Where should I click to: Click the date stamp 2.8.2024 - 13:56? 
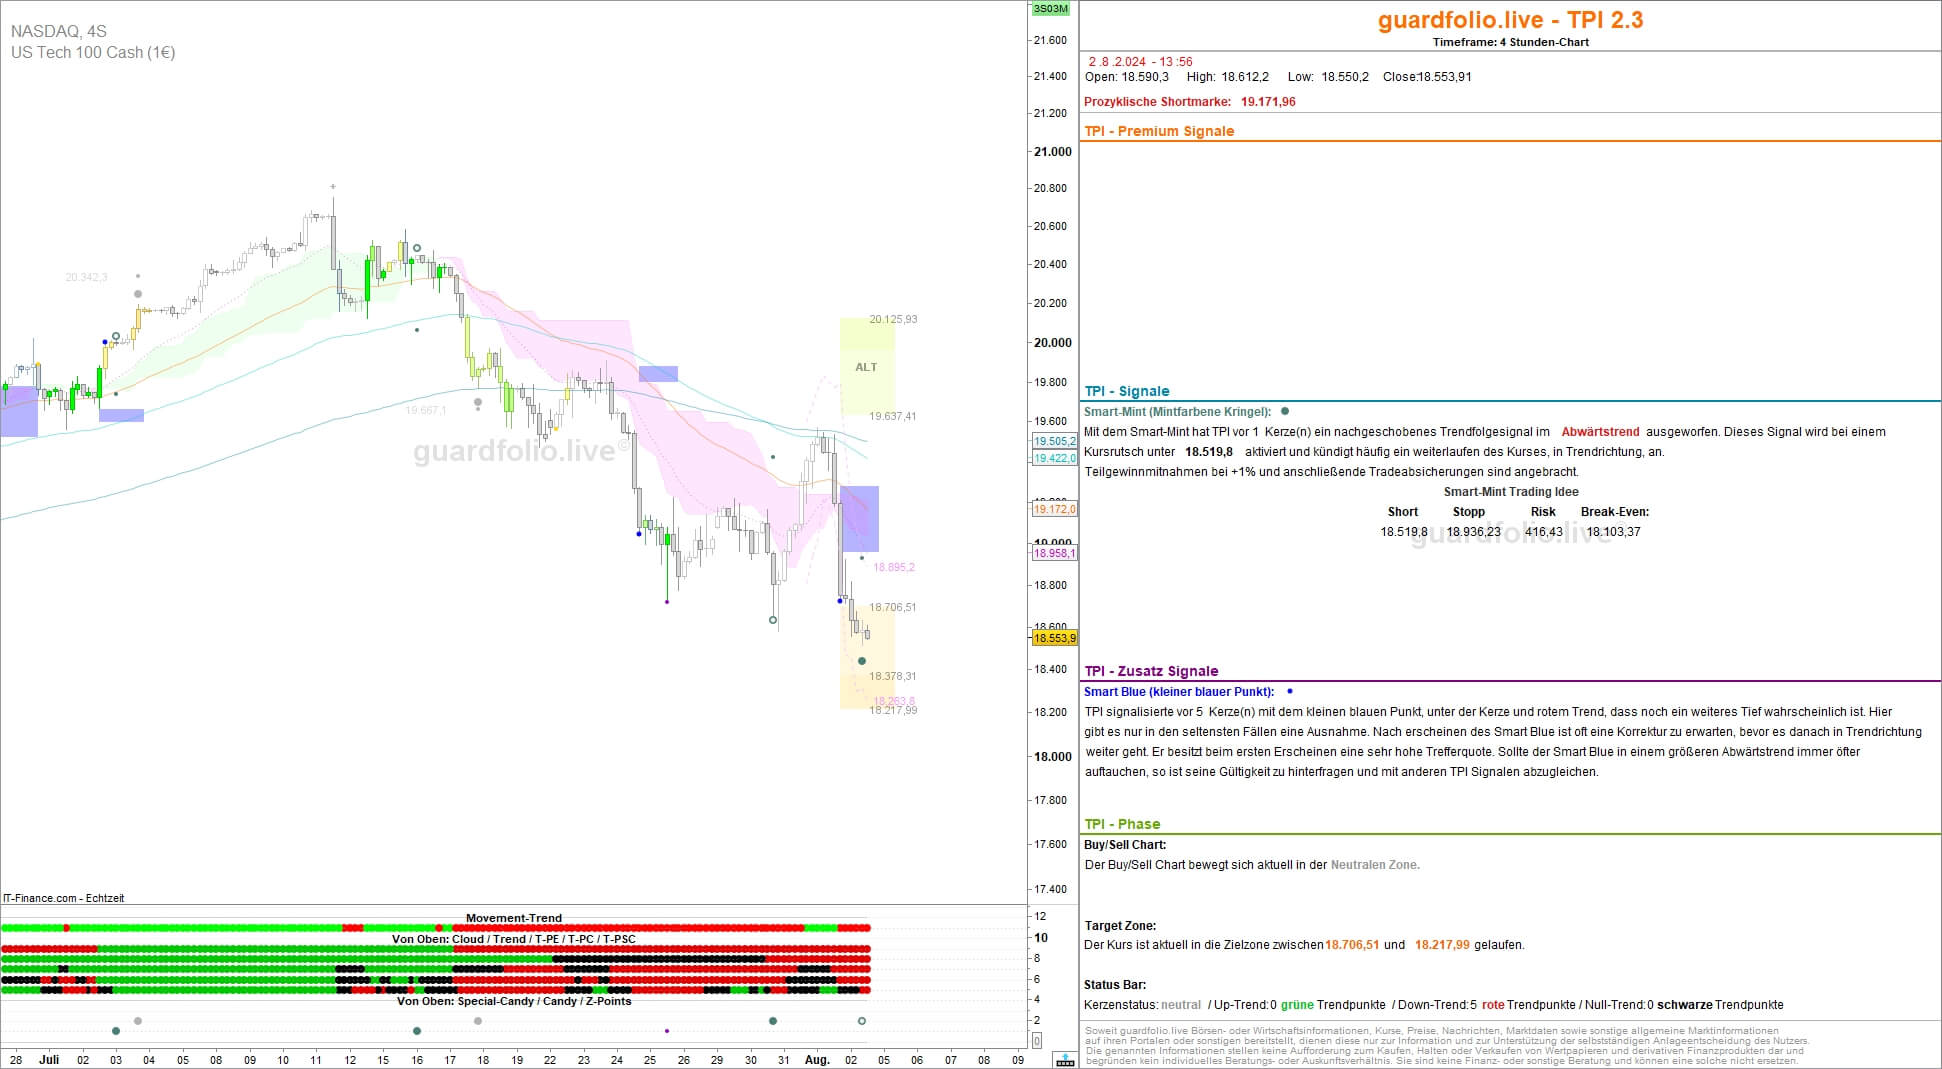coord(1140,62)
